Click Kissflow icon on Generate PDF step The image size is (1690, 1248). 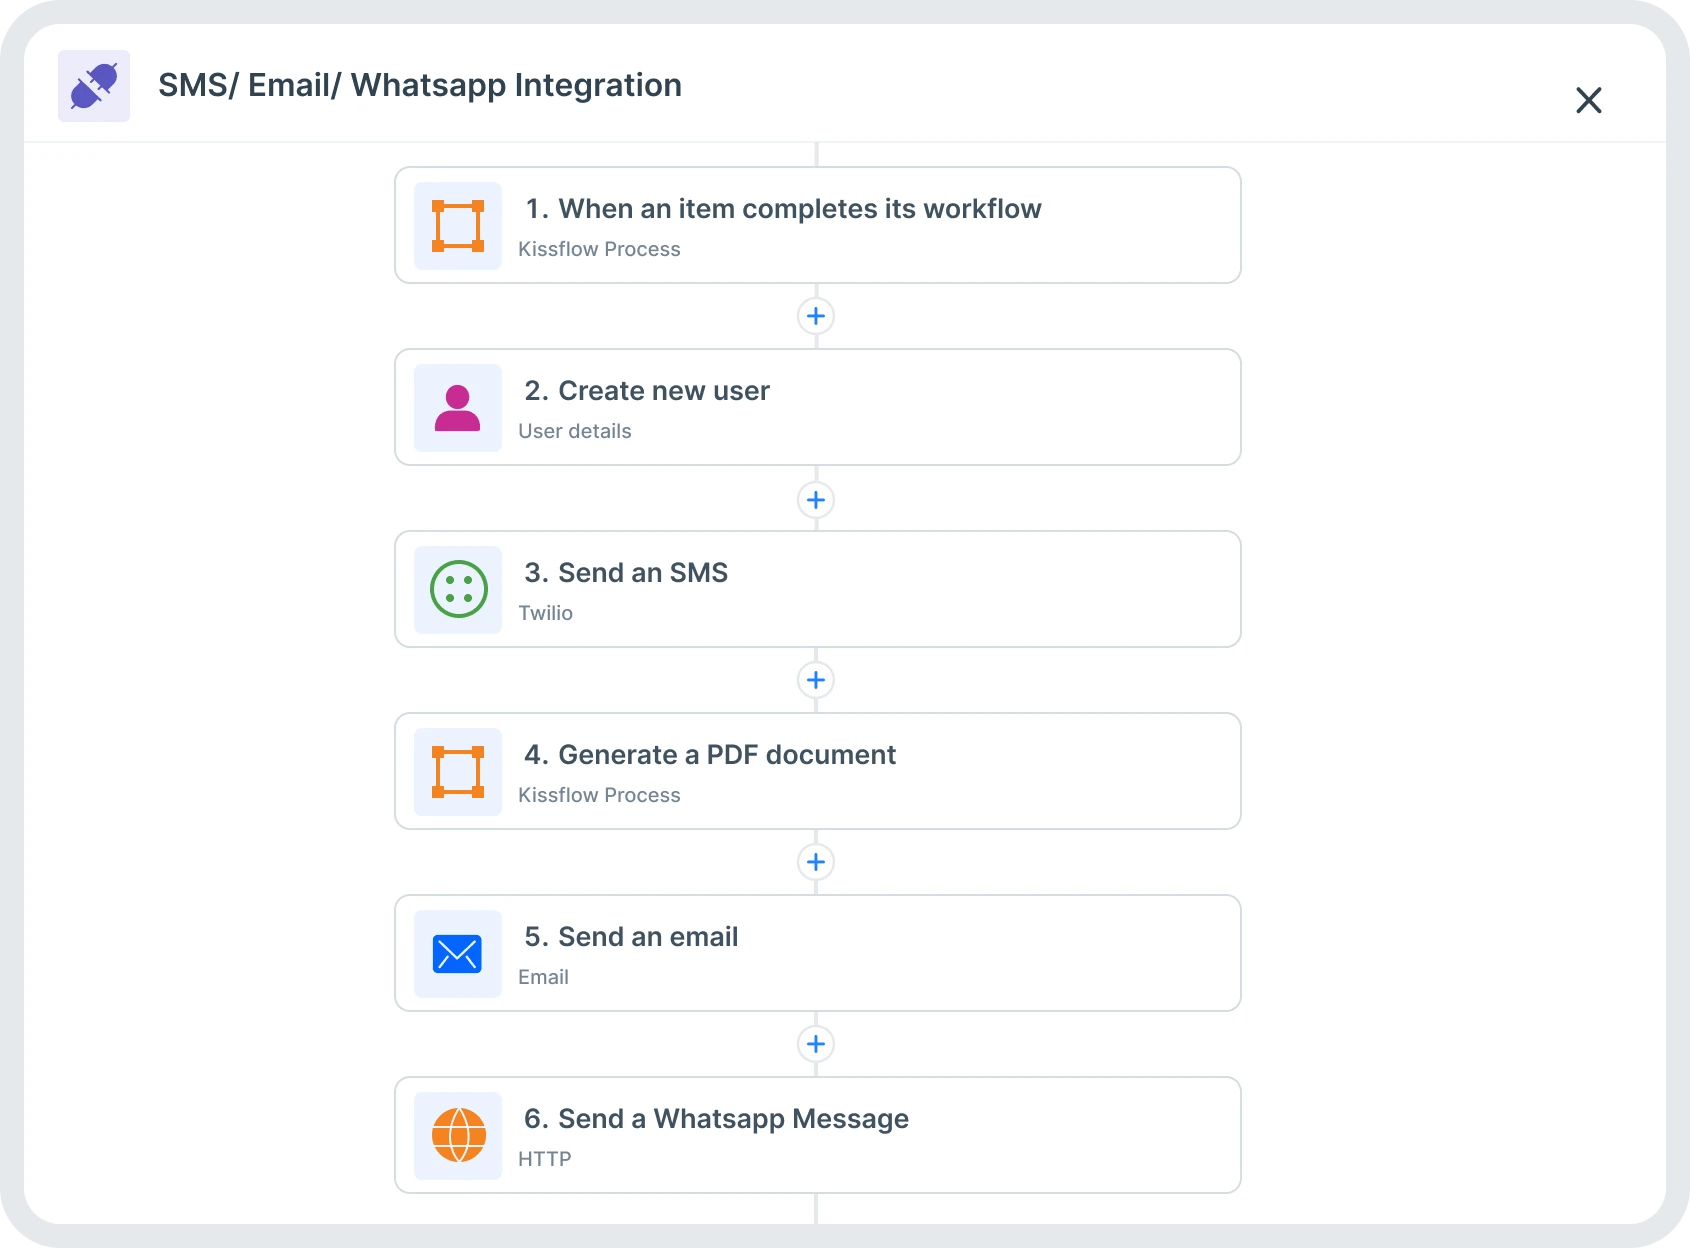(x=458, y=772)
